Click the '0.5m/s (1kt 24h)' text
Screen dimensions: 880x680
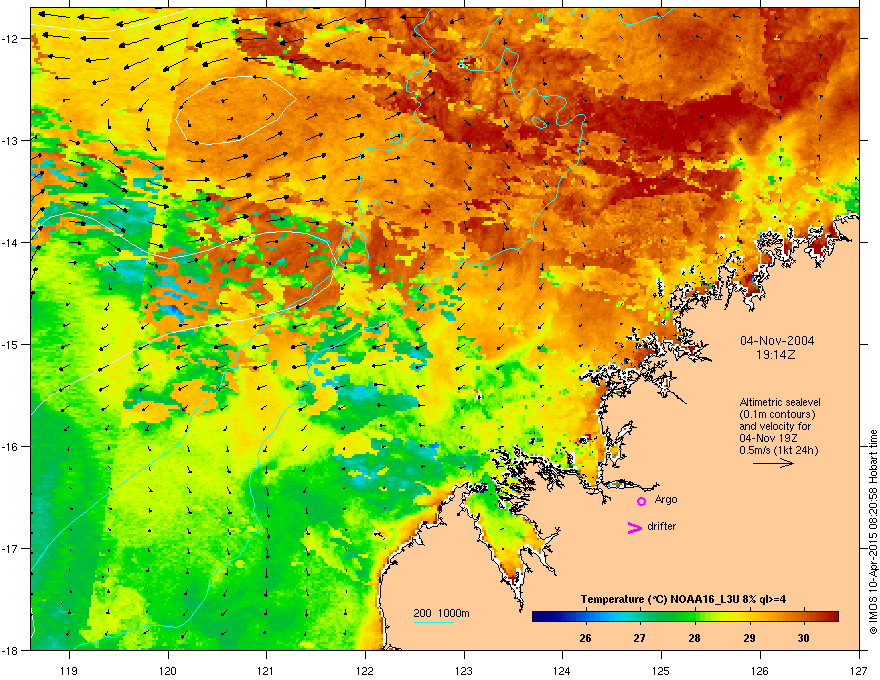(779, 450)
